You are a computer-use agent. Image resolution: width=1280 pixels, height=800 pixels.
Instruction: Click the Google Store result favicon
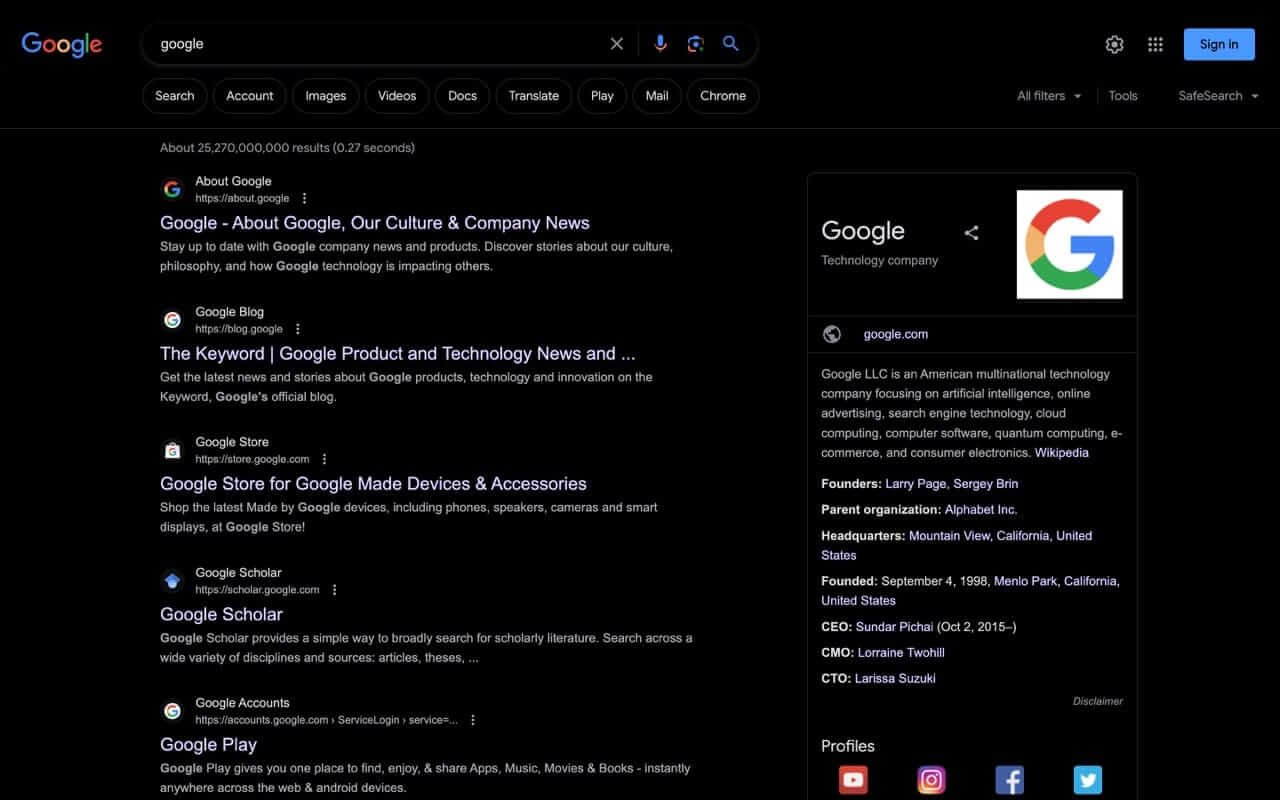(x=173, y=450)
